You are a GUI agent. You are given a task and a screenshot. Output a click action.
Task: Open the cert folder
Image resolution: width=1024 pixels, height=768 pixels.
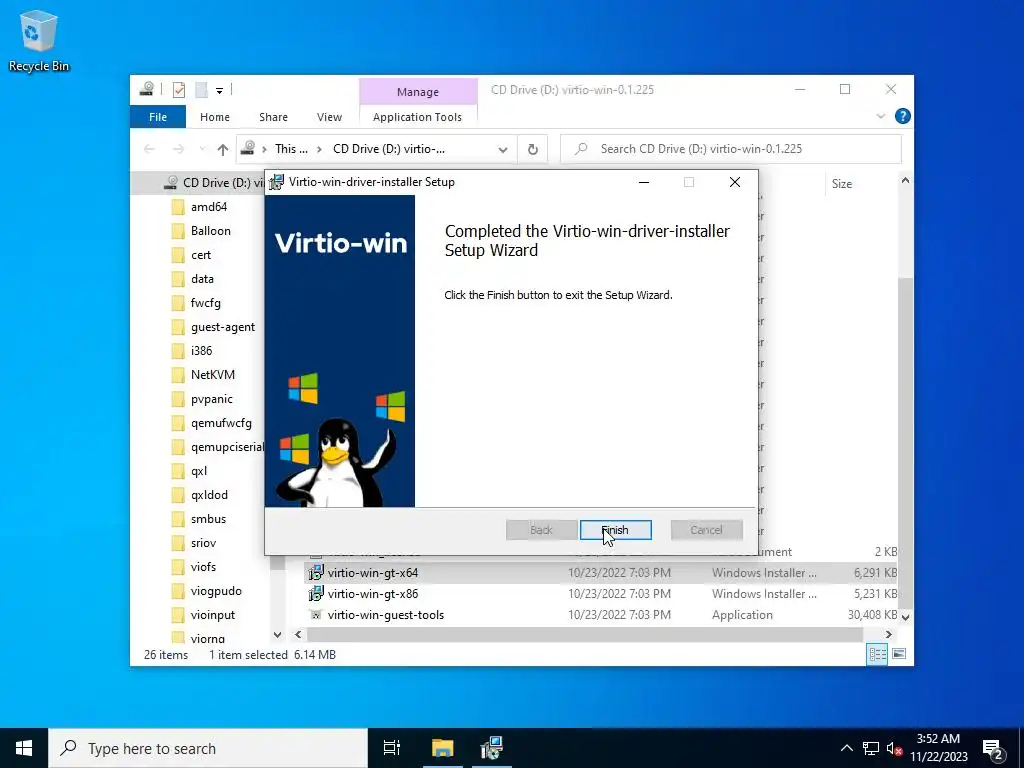coord(200,255)
